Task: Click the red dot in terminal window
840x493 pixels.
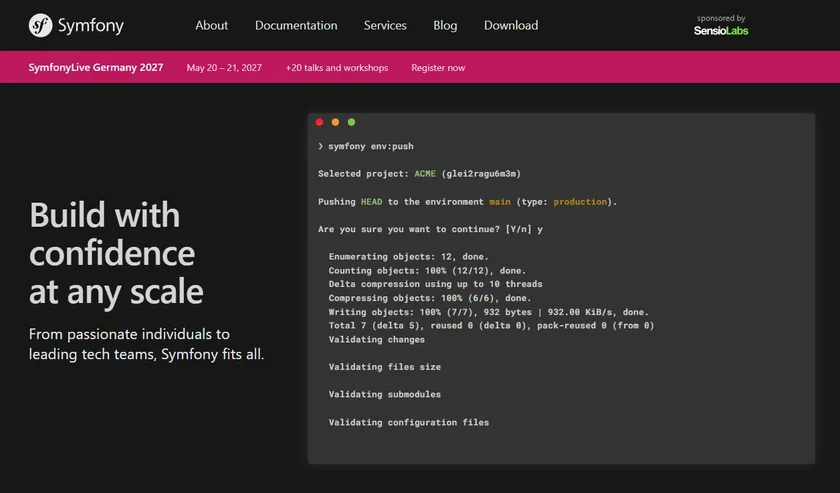Action: tap(320, 122)
